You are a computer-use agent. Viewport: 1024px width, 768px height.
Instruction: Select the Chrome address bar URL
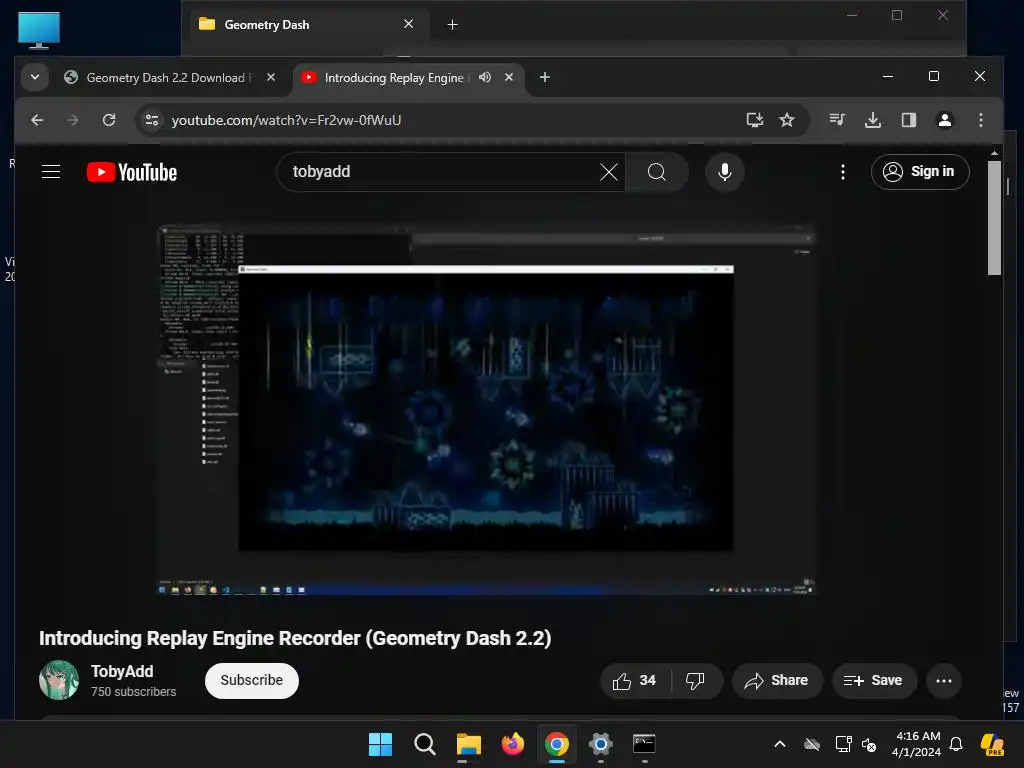click(x=286, y=120)
